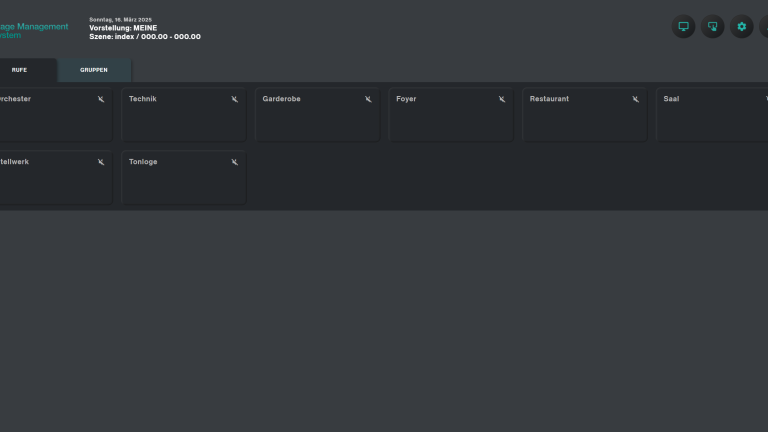Open settings with the gear icon

(x=741, y=27)
